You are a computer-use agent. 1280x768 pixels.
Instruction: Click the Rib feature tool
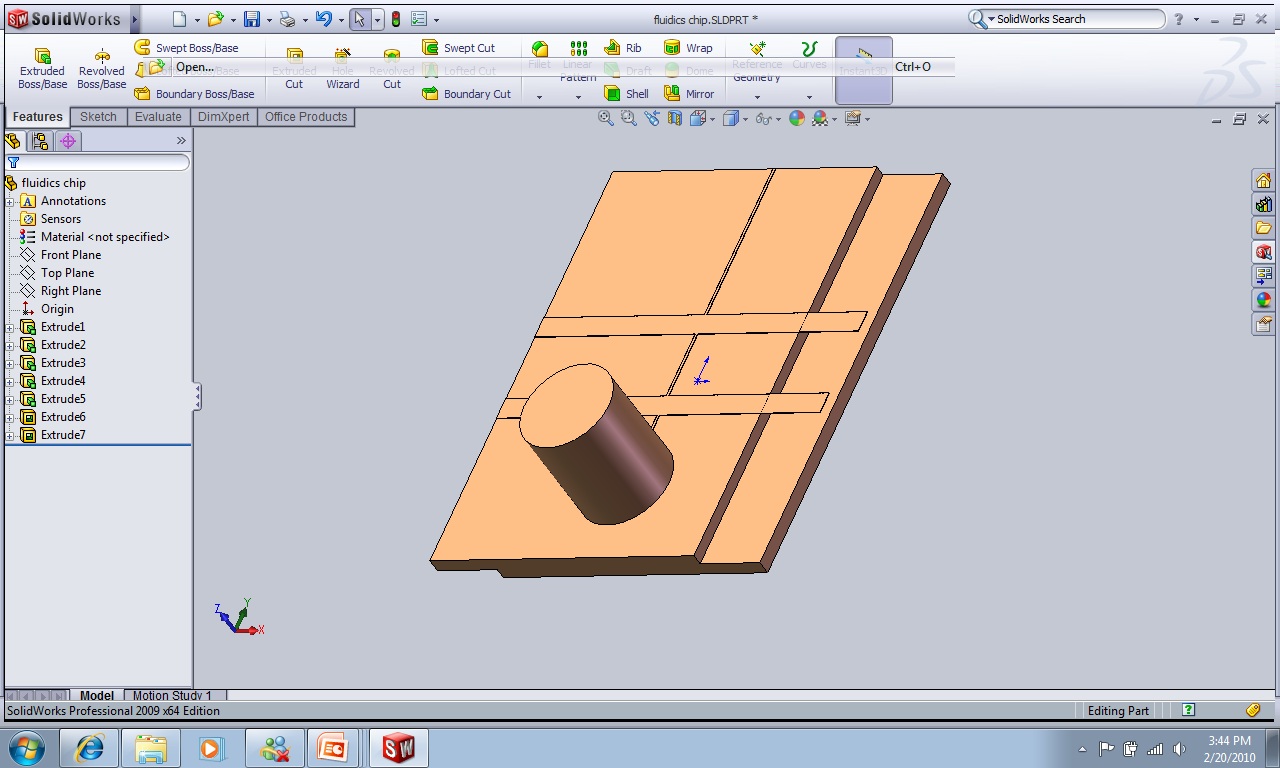(623, 48)
